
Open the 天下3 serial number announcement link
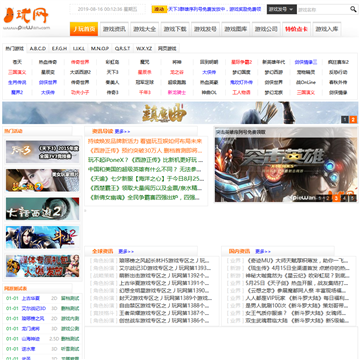pyautogui.click(x=214, y=9)
